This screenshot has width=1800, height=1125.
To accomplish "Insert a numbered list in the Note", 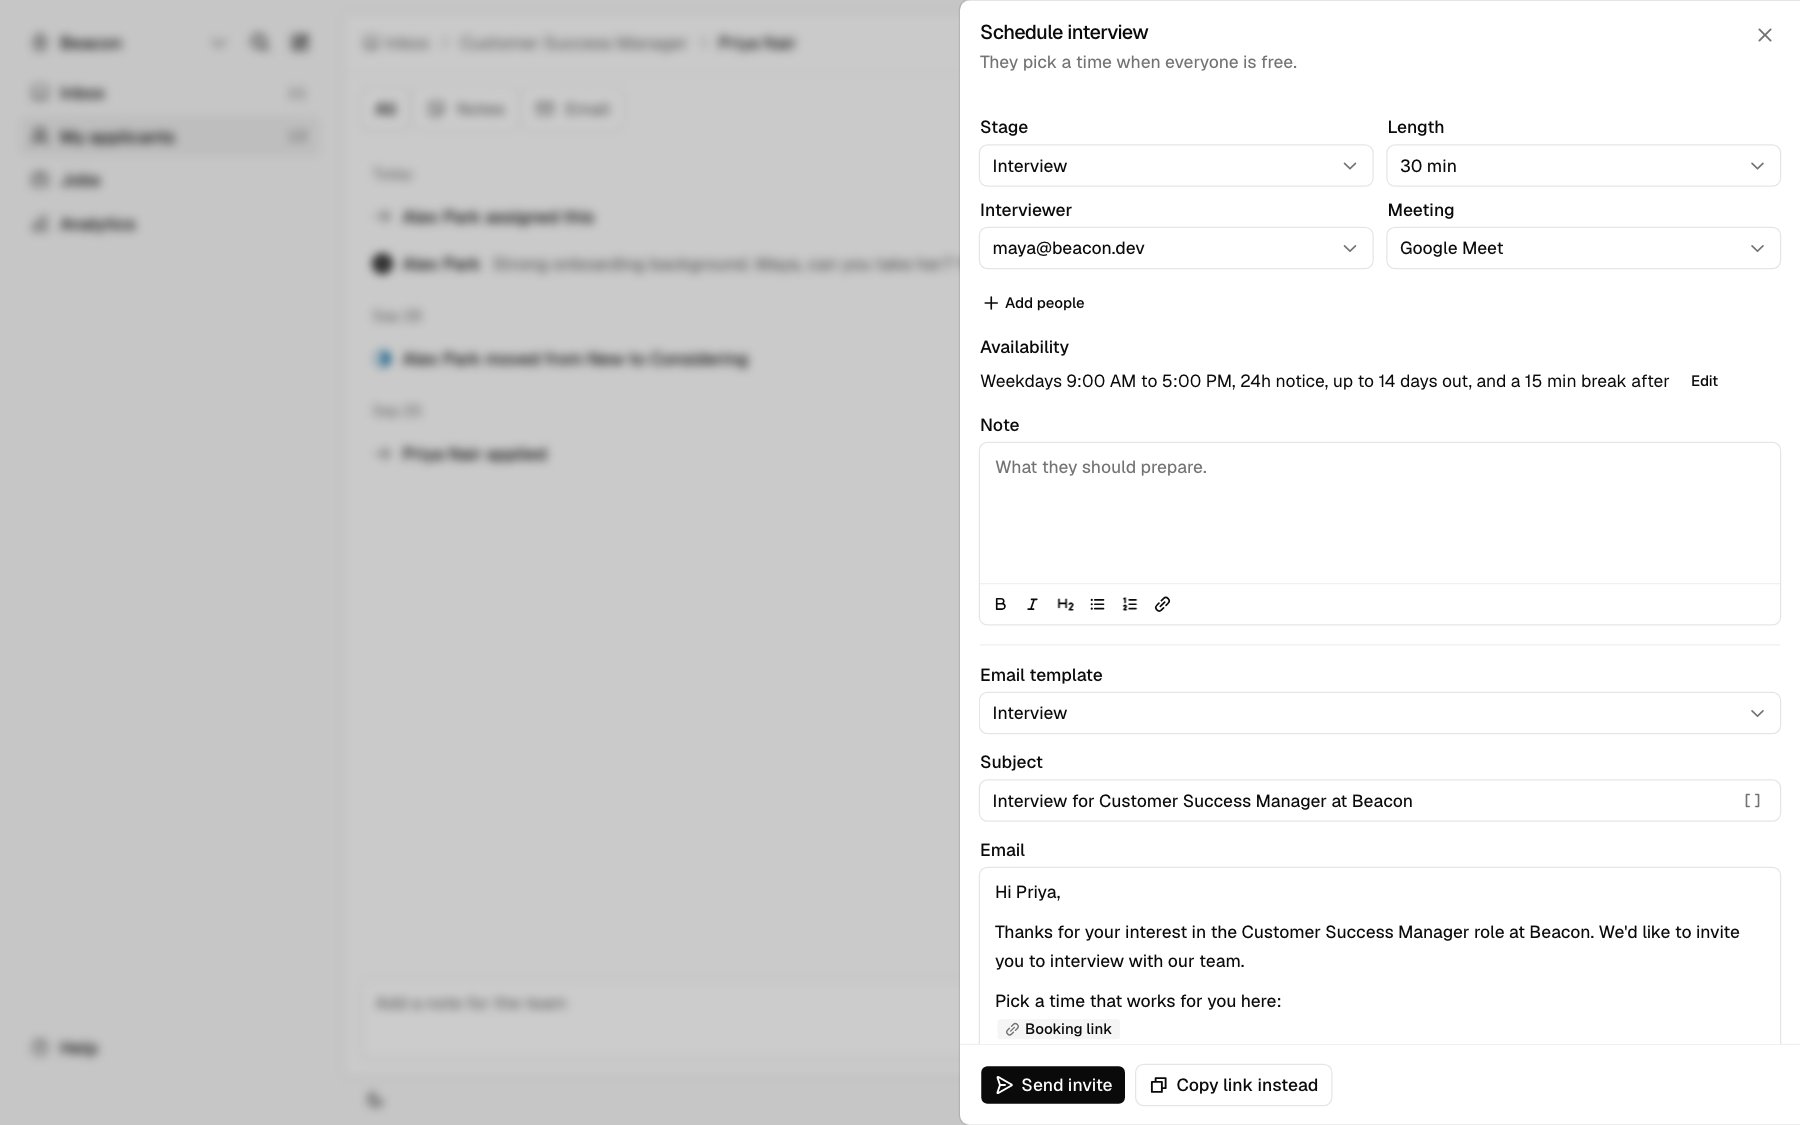I will tap(1130, 604).
